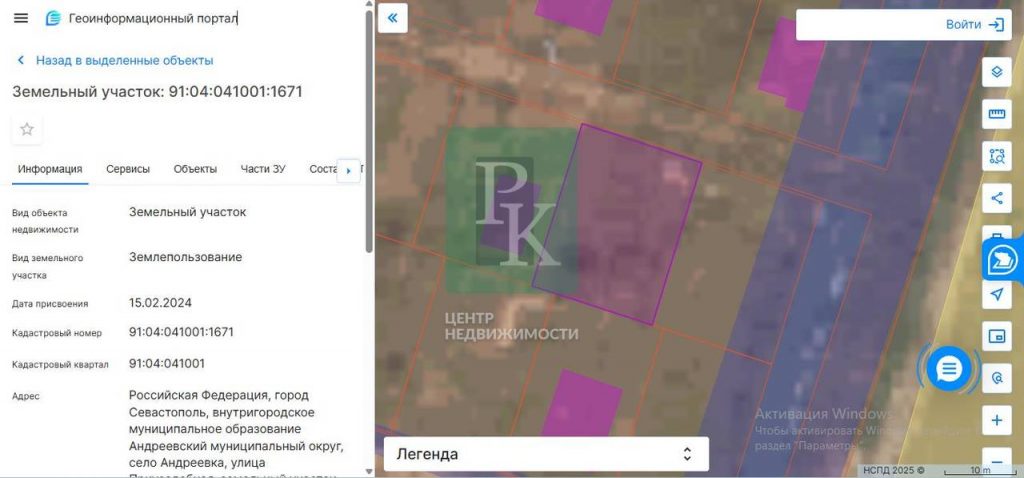The width and height of the screenshot is (1024, 478).
Task: Zoom in the map with plus button
Action: pos(996,420)
